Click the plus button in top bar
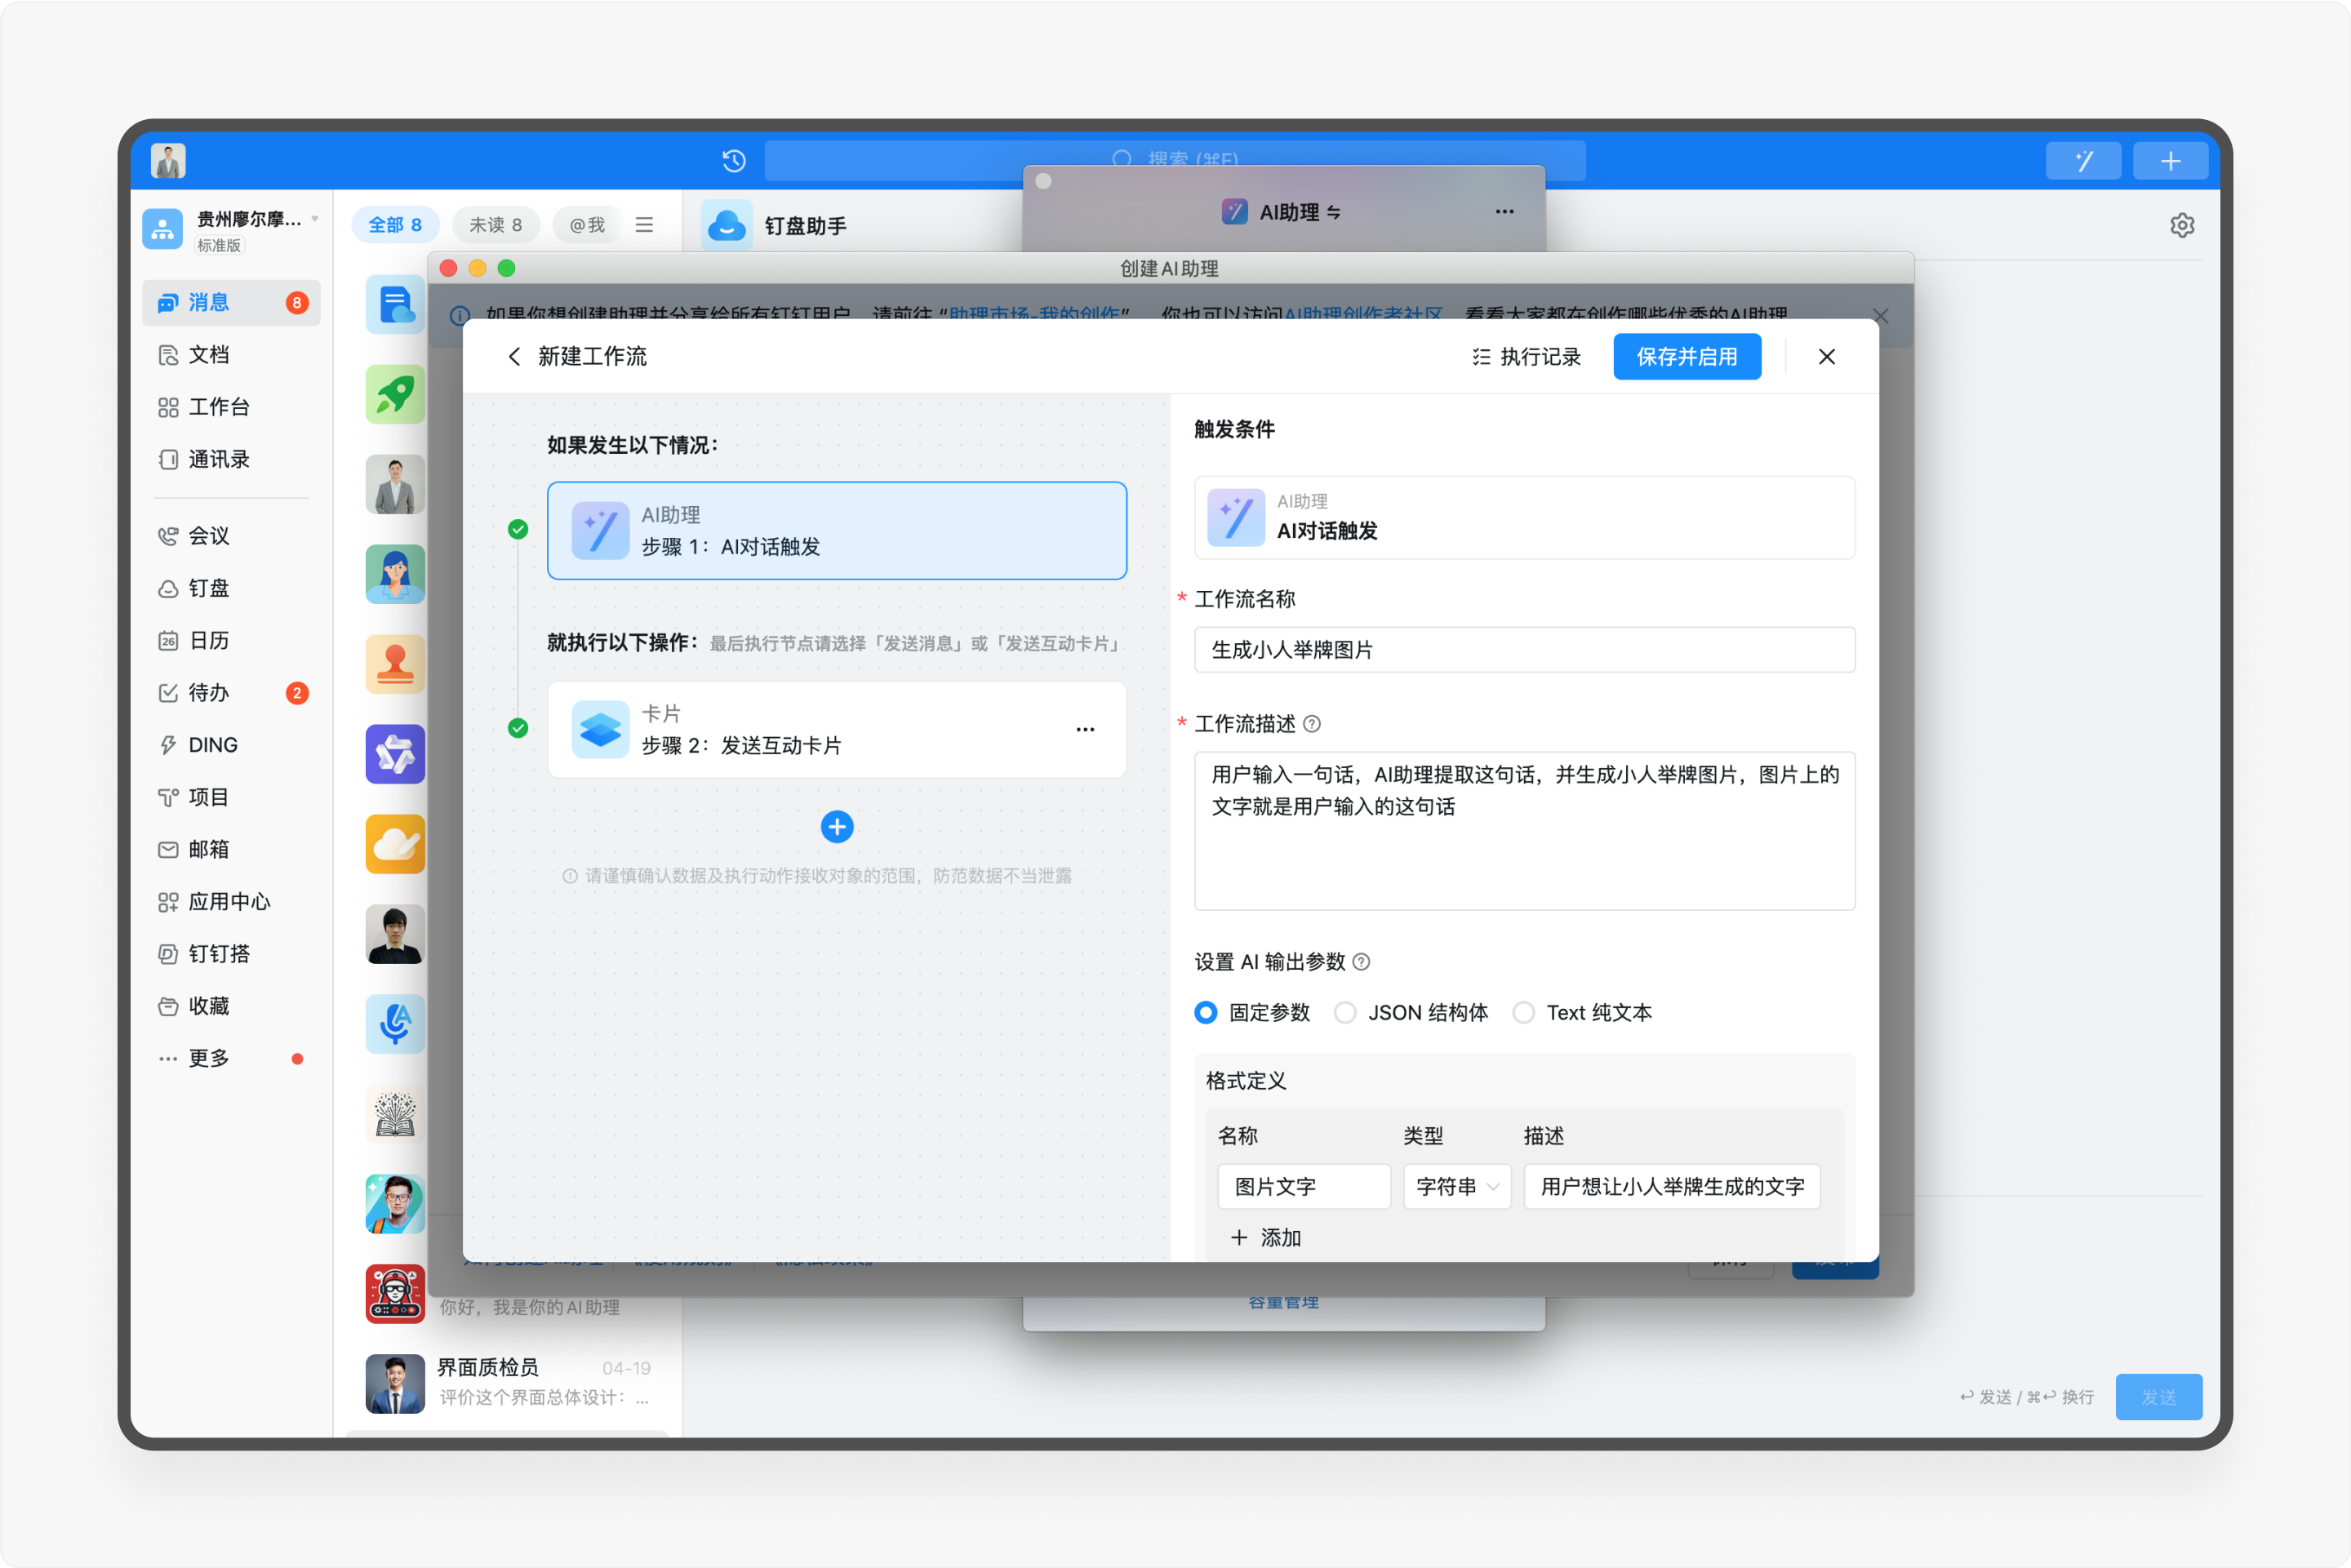The height and width of the screenshot is (1568, 2351). click(2170, 160)
